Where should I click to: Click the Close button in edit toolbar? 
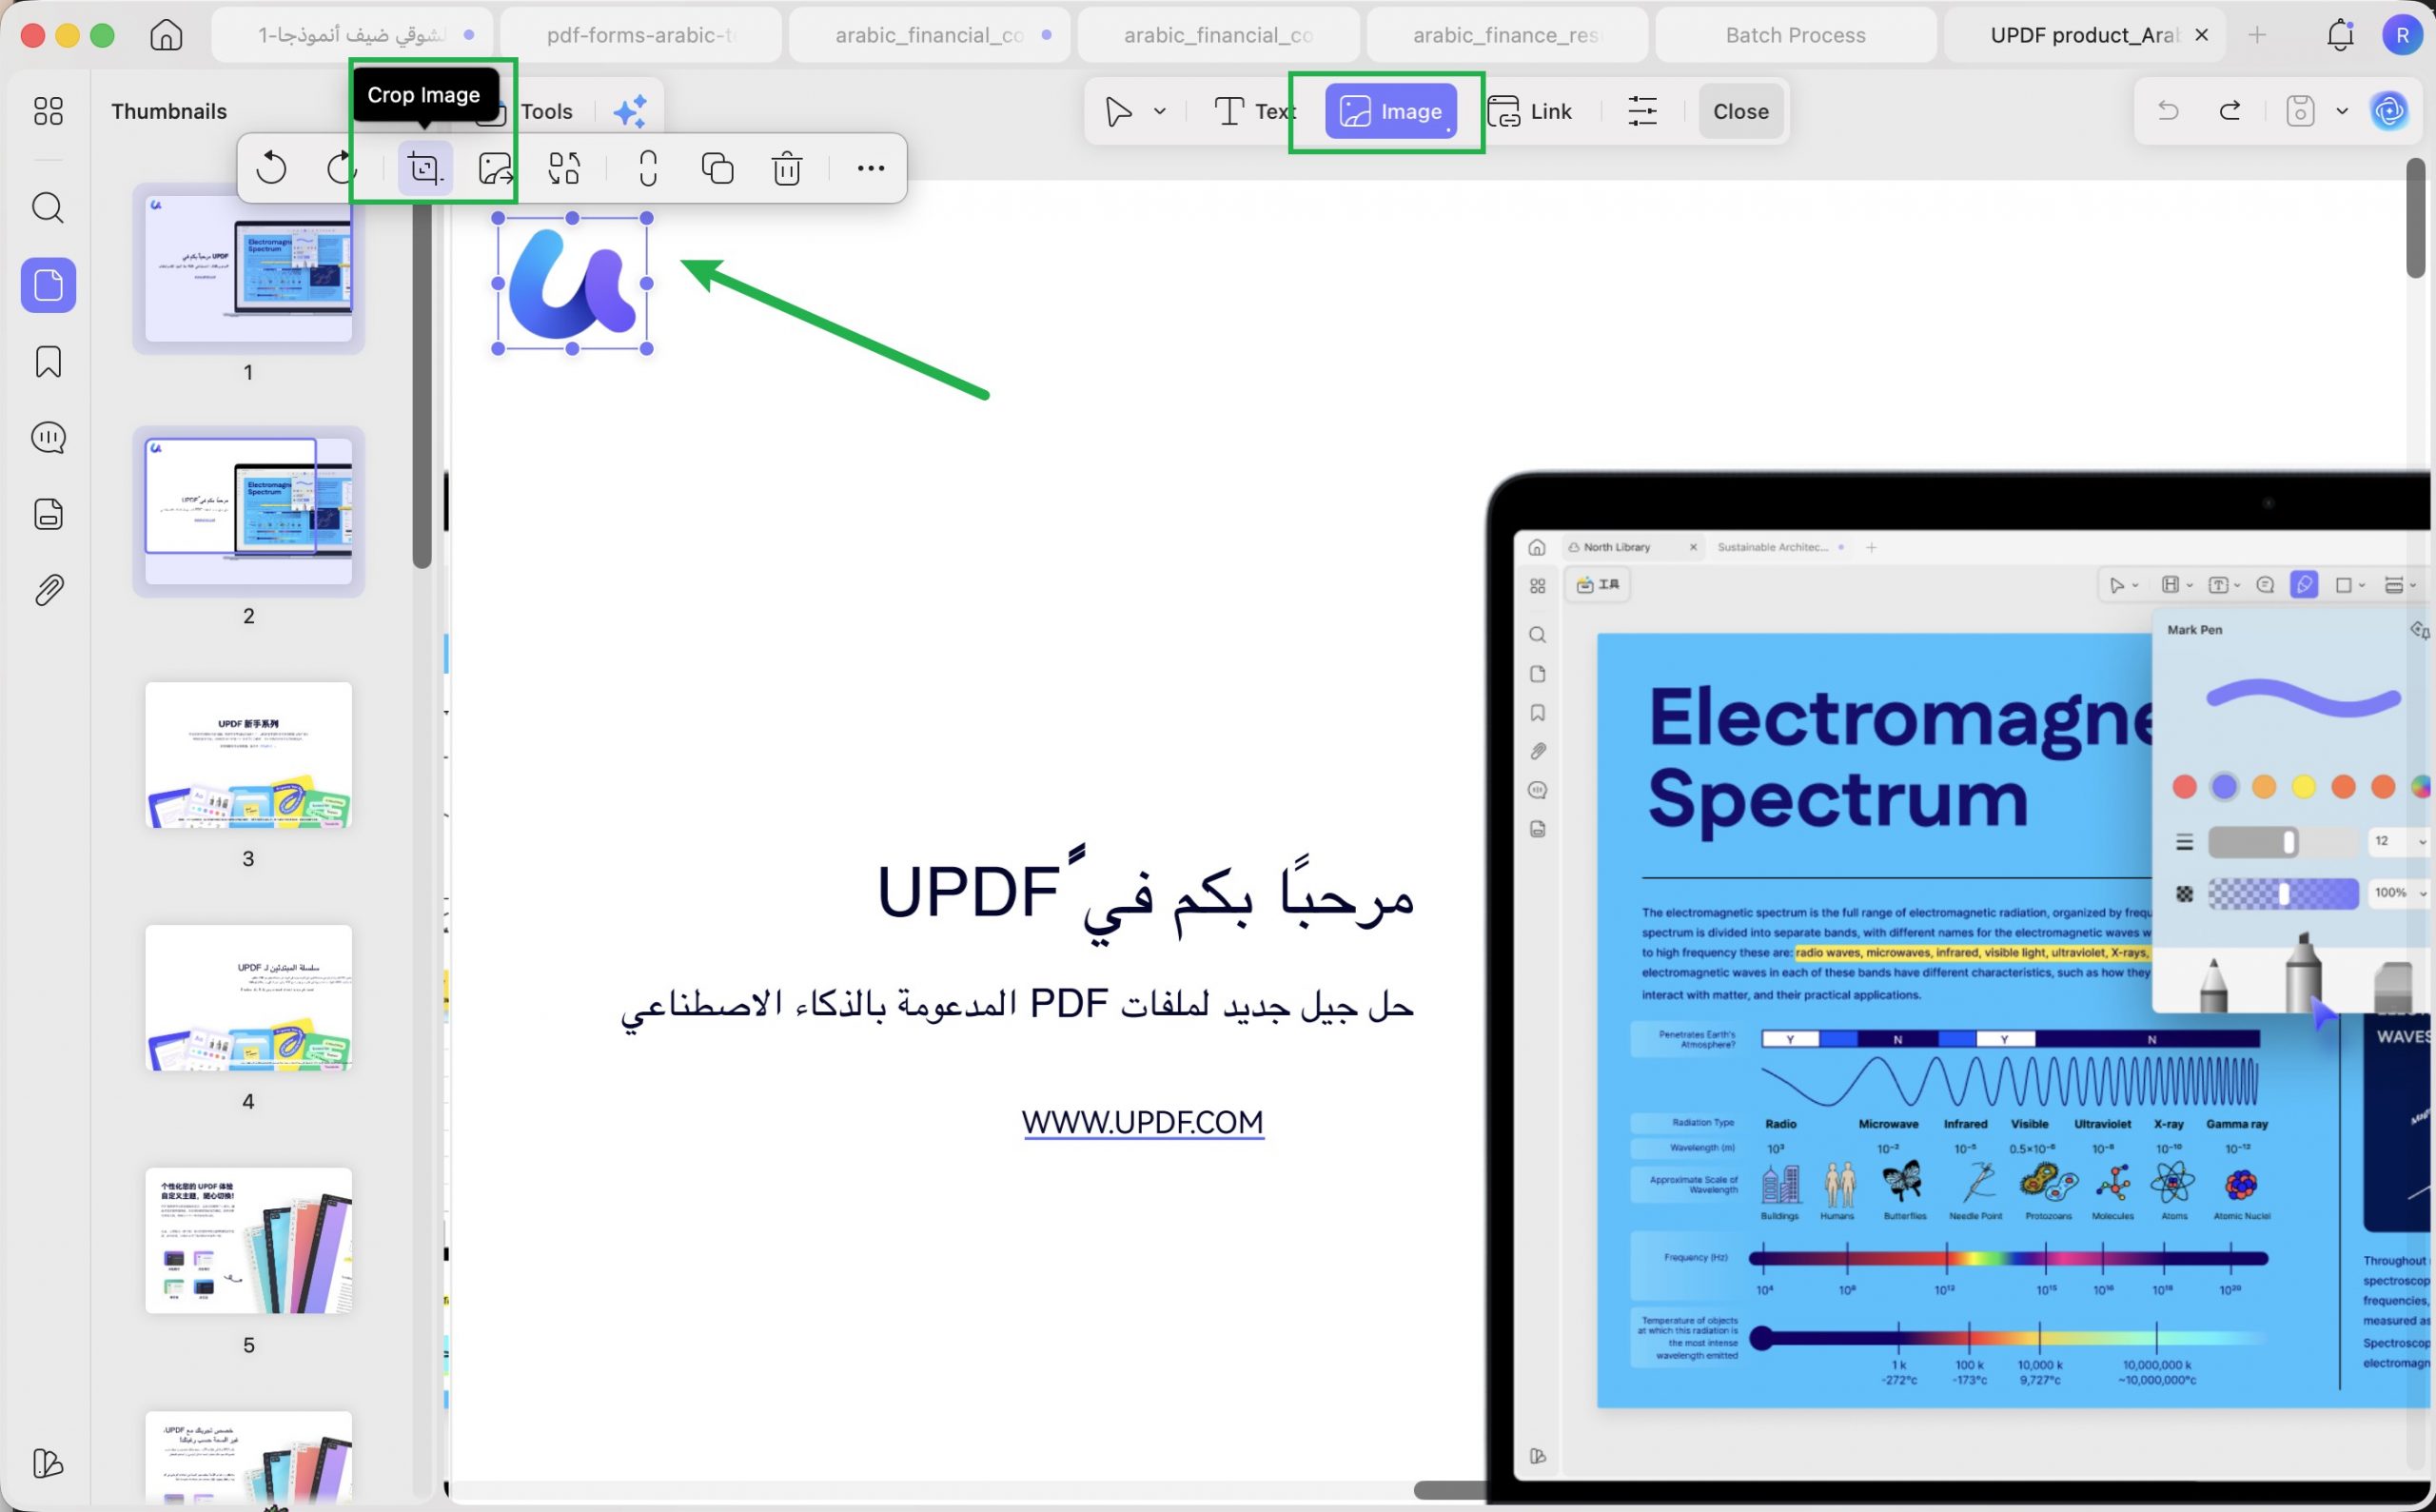point(1740,111)
